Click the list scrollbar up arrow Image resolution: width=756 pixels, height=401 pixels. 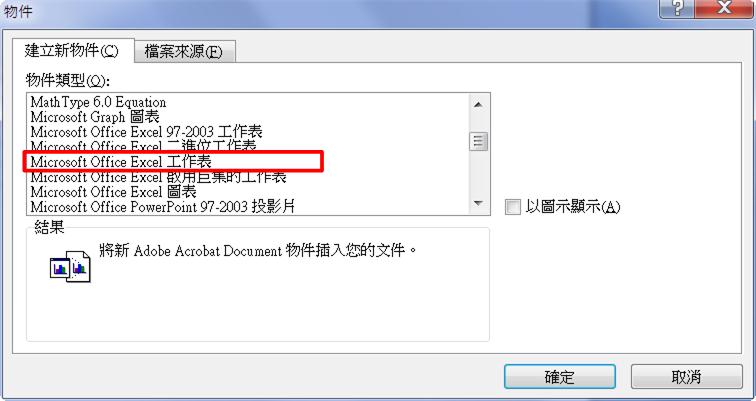tap(478, 105)
